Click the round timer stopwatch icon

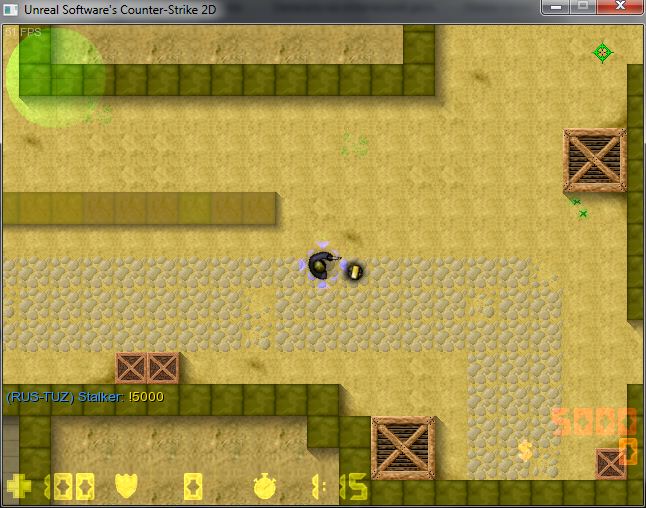point(265,486)
